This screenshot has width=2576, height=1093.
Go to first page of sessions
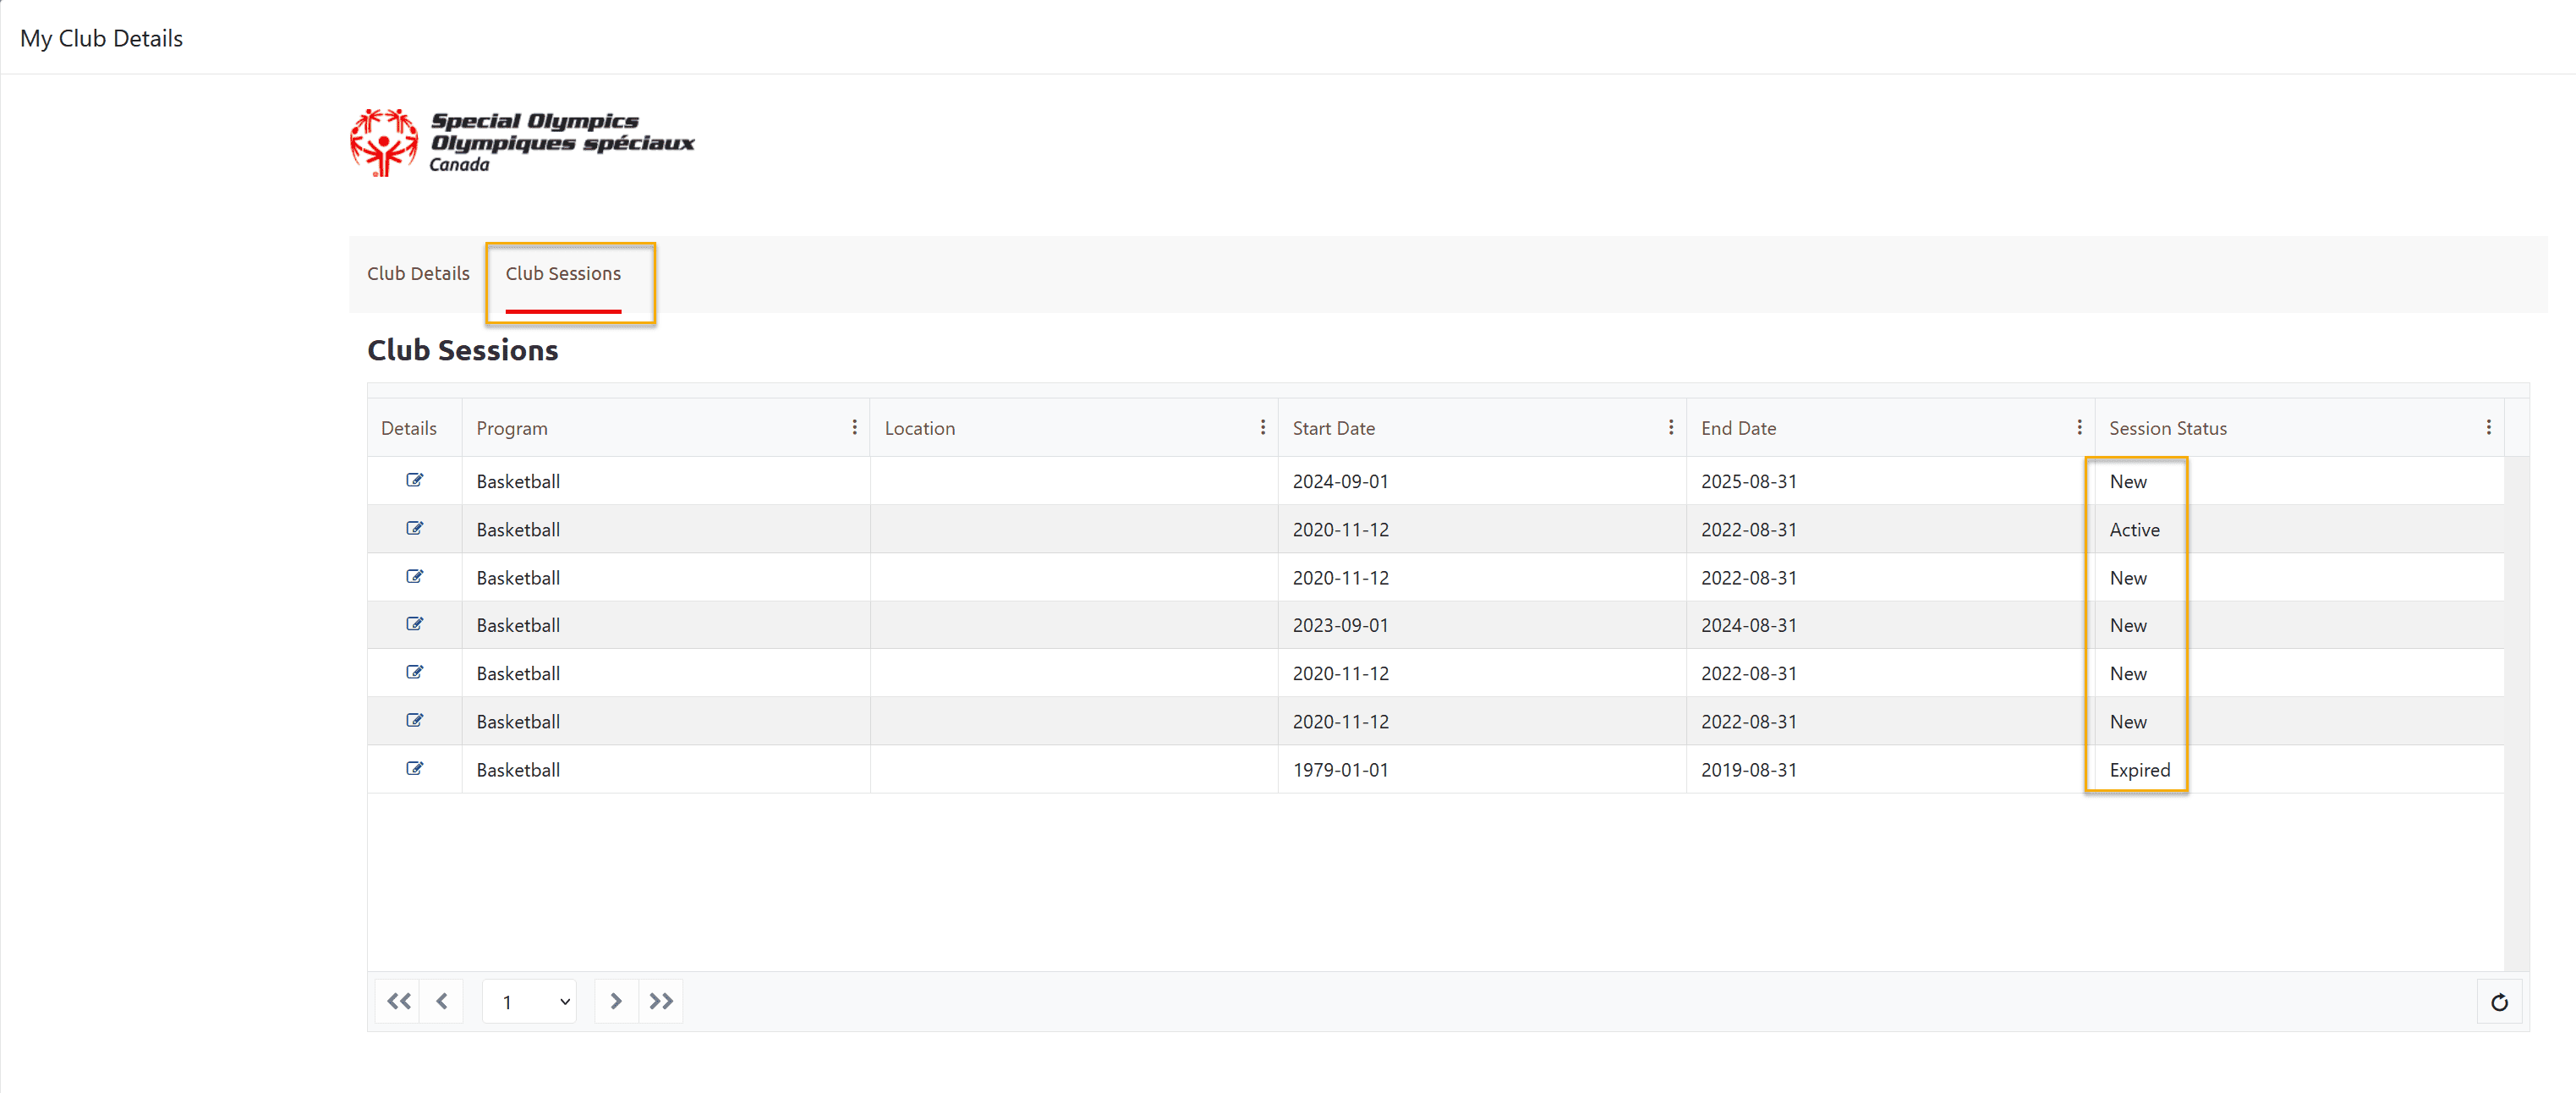coord(398,1001)
